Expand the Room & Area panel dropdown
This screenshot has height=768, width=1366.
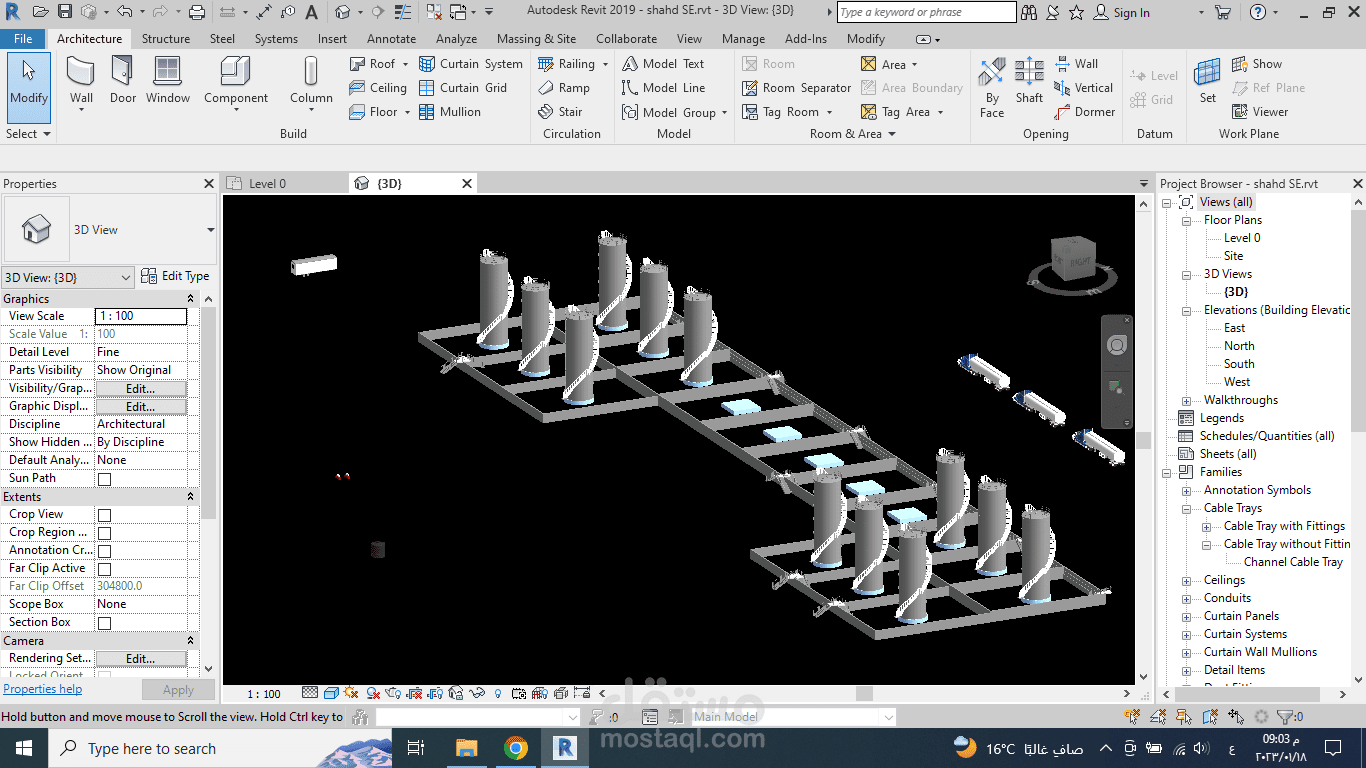coord(853,134)
